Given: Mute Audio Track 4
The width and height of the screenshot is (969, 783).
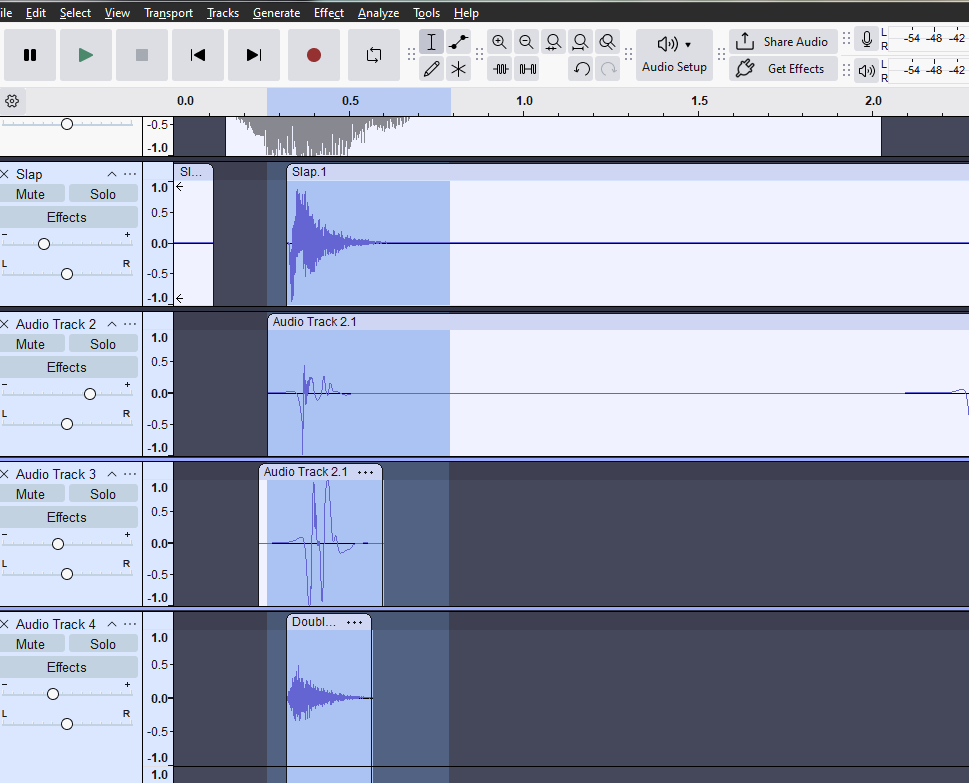Looking at the screenshot, I should point(31,644).
